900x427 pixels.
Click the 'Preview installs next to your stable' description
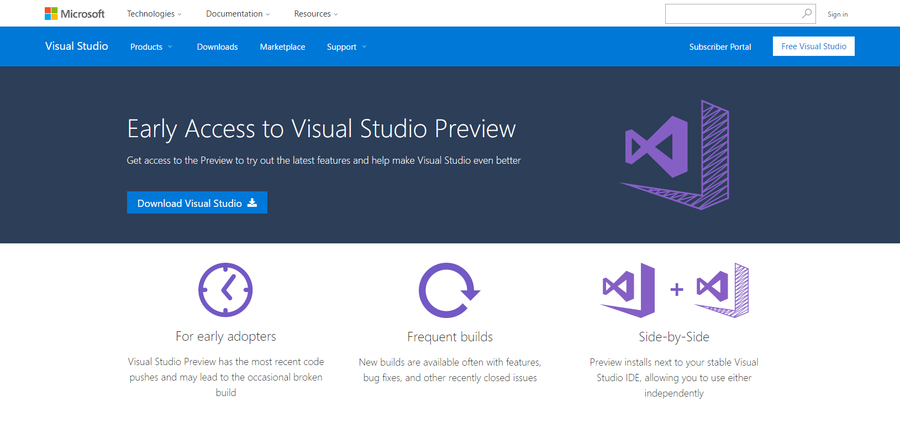[x=674, y=378]
